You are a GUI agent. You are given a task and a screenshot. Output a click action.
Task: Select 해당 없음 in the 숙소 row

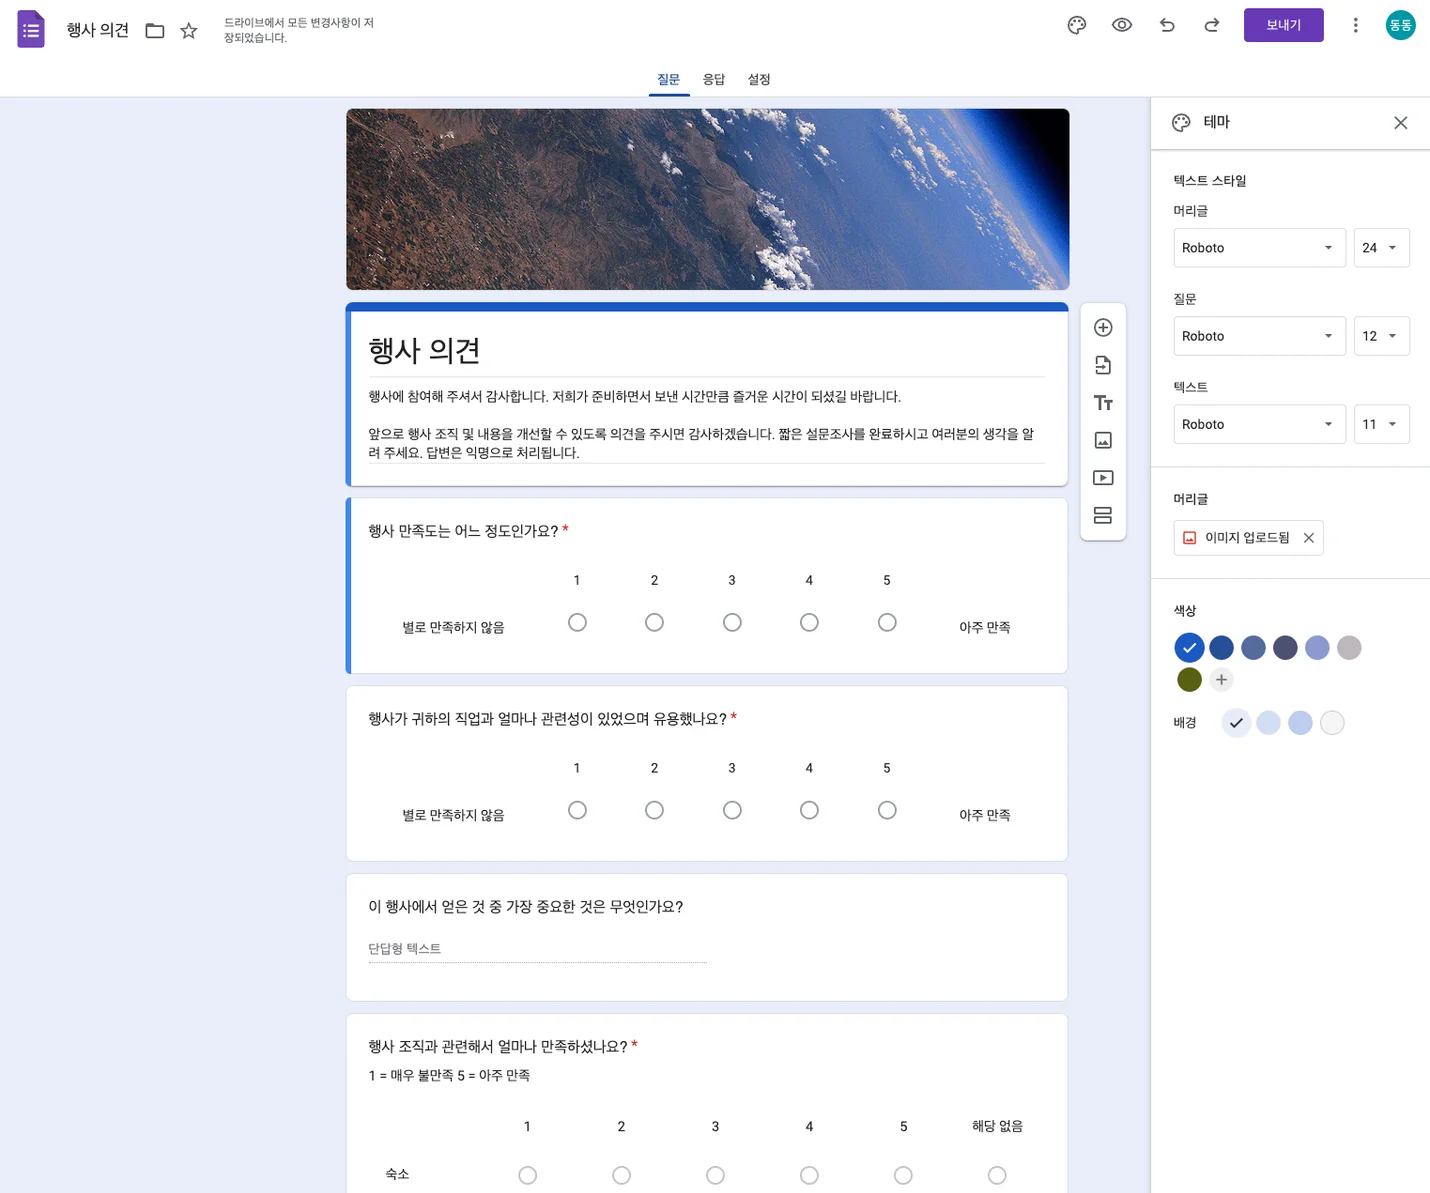(x=997, y=1175)
